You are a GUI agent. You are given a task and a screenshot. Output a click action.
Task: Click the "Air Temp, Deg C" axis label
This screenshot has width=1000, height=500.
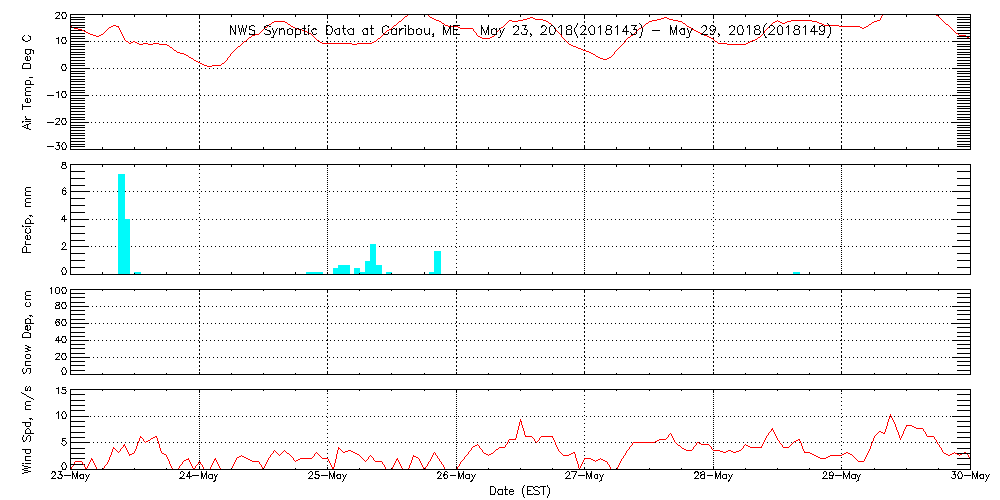28,82
